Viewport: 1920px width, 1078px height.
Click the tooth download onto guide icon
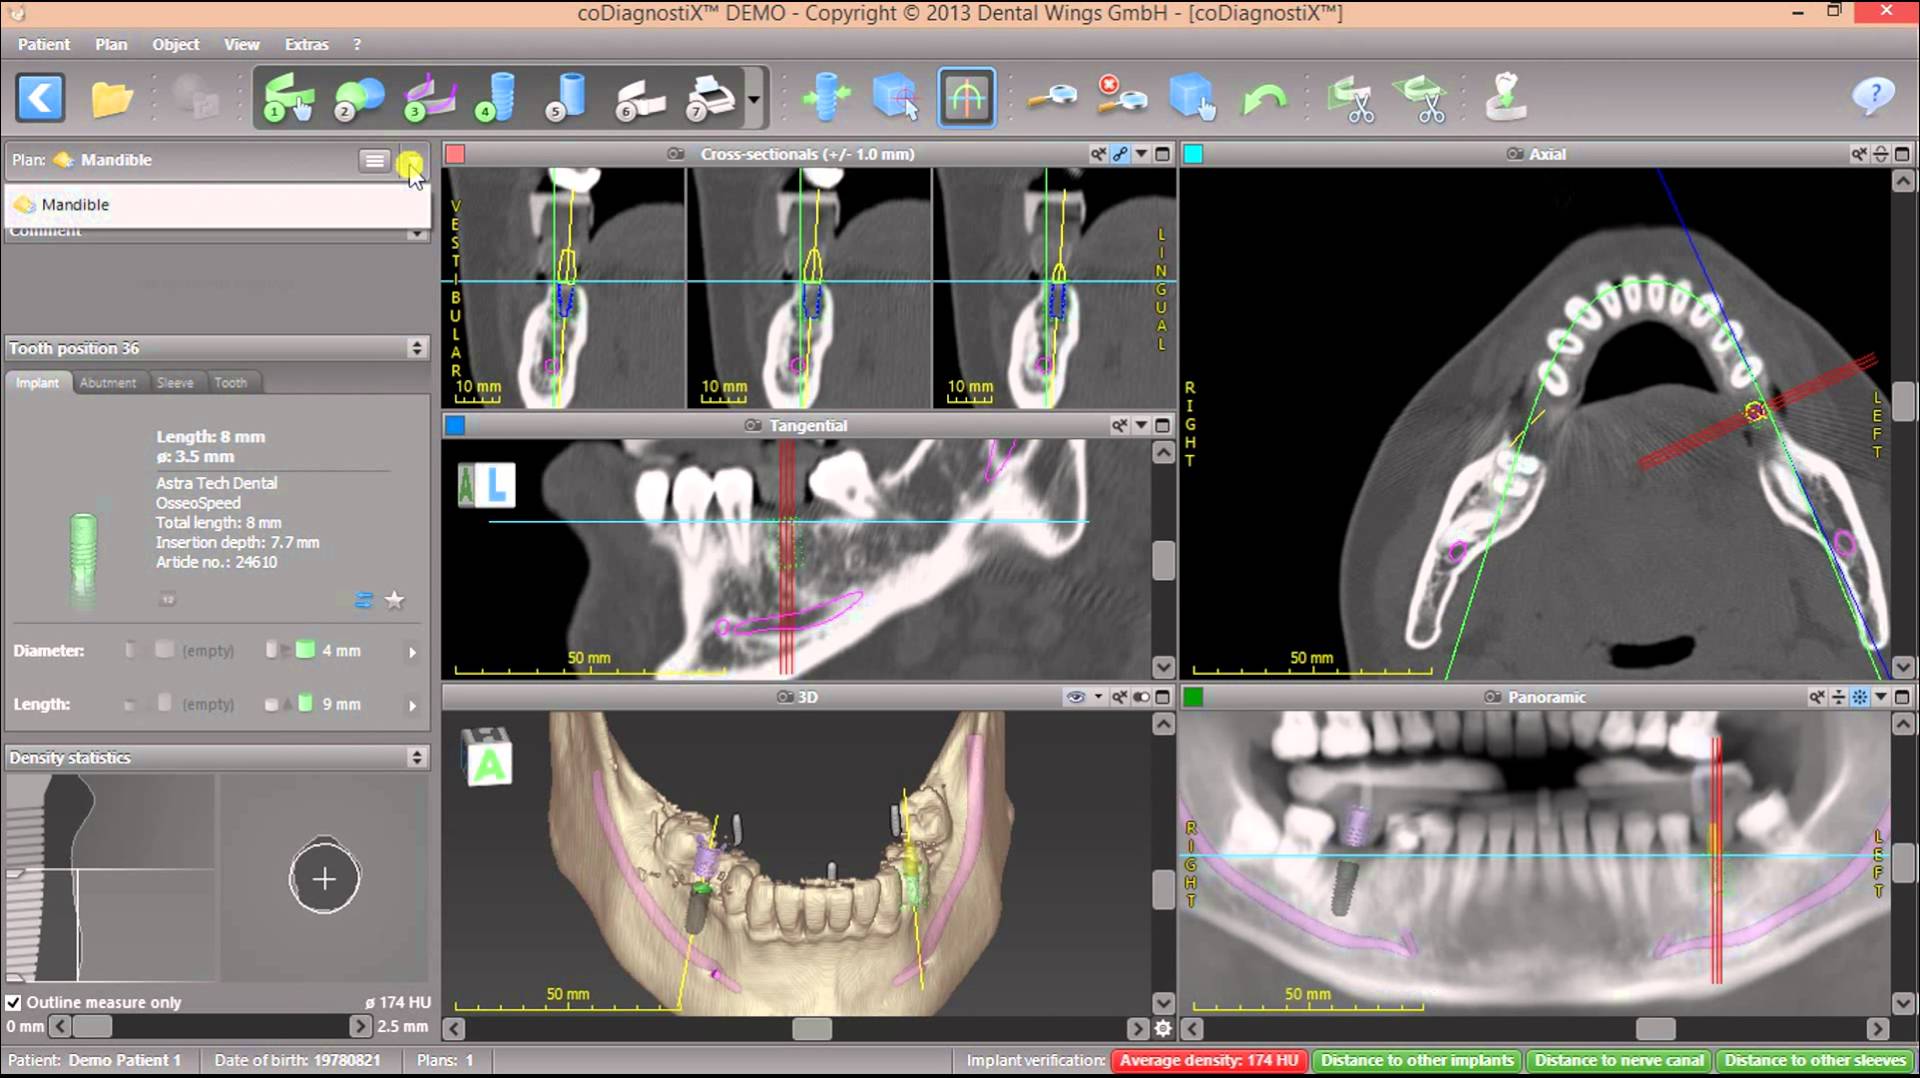pyautogui.click(x=1505, y=97)
